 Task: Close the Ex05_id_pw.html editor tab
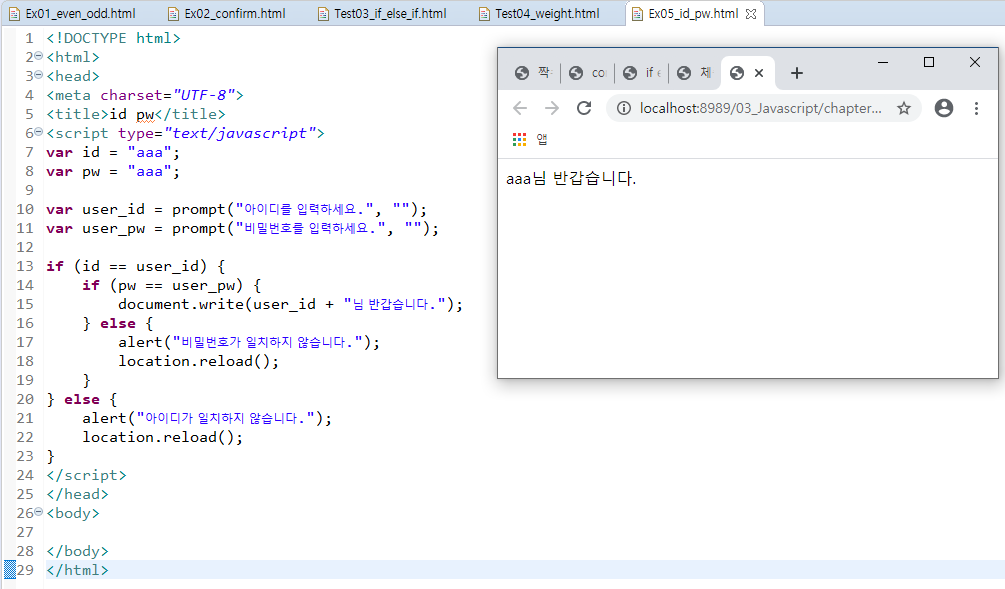751,13
